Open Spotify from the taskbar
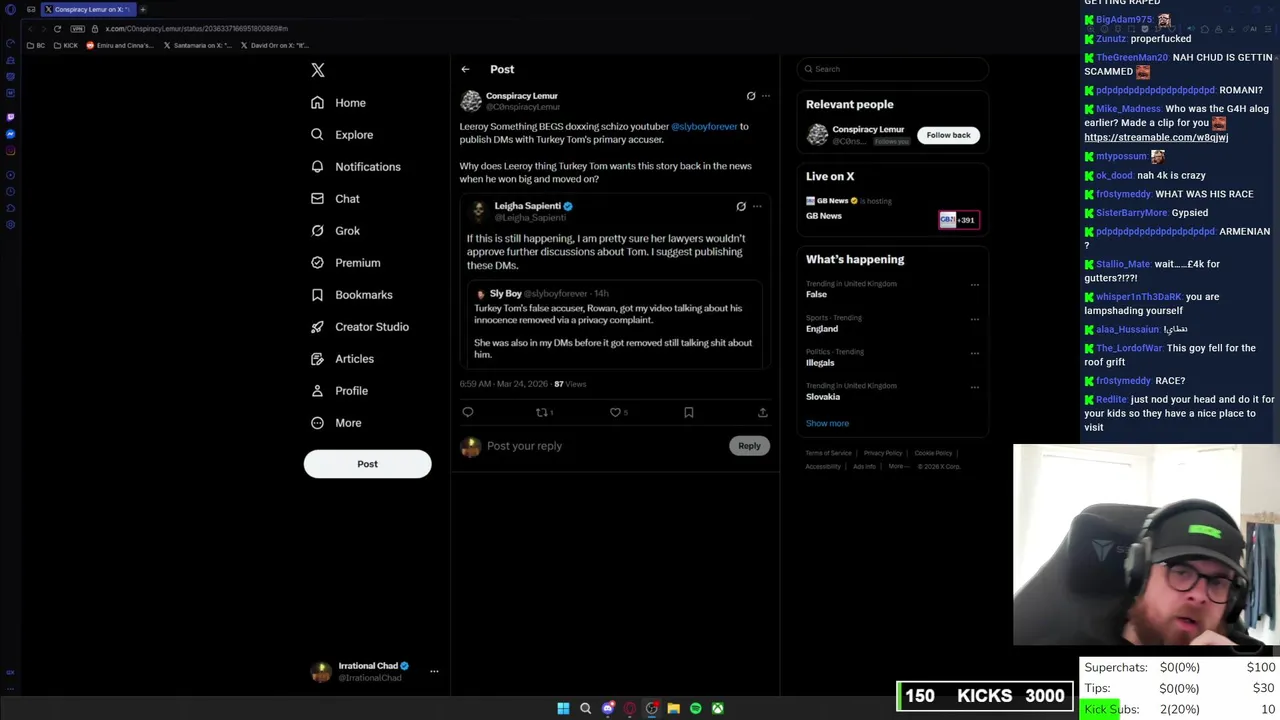The image size is (1280, 720). (x=695, y=708)
